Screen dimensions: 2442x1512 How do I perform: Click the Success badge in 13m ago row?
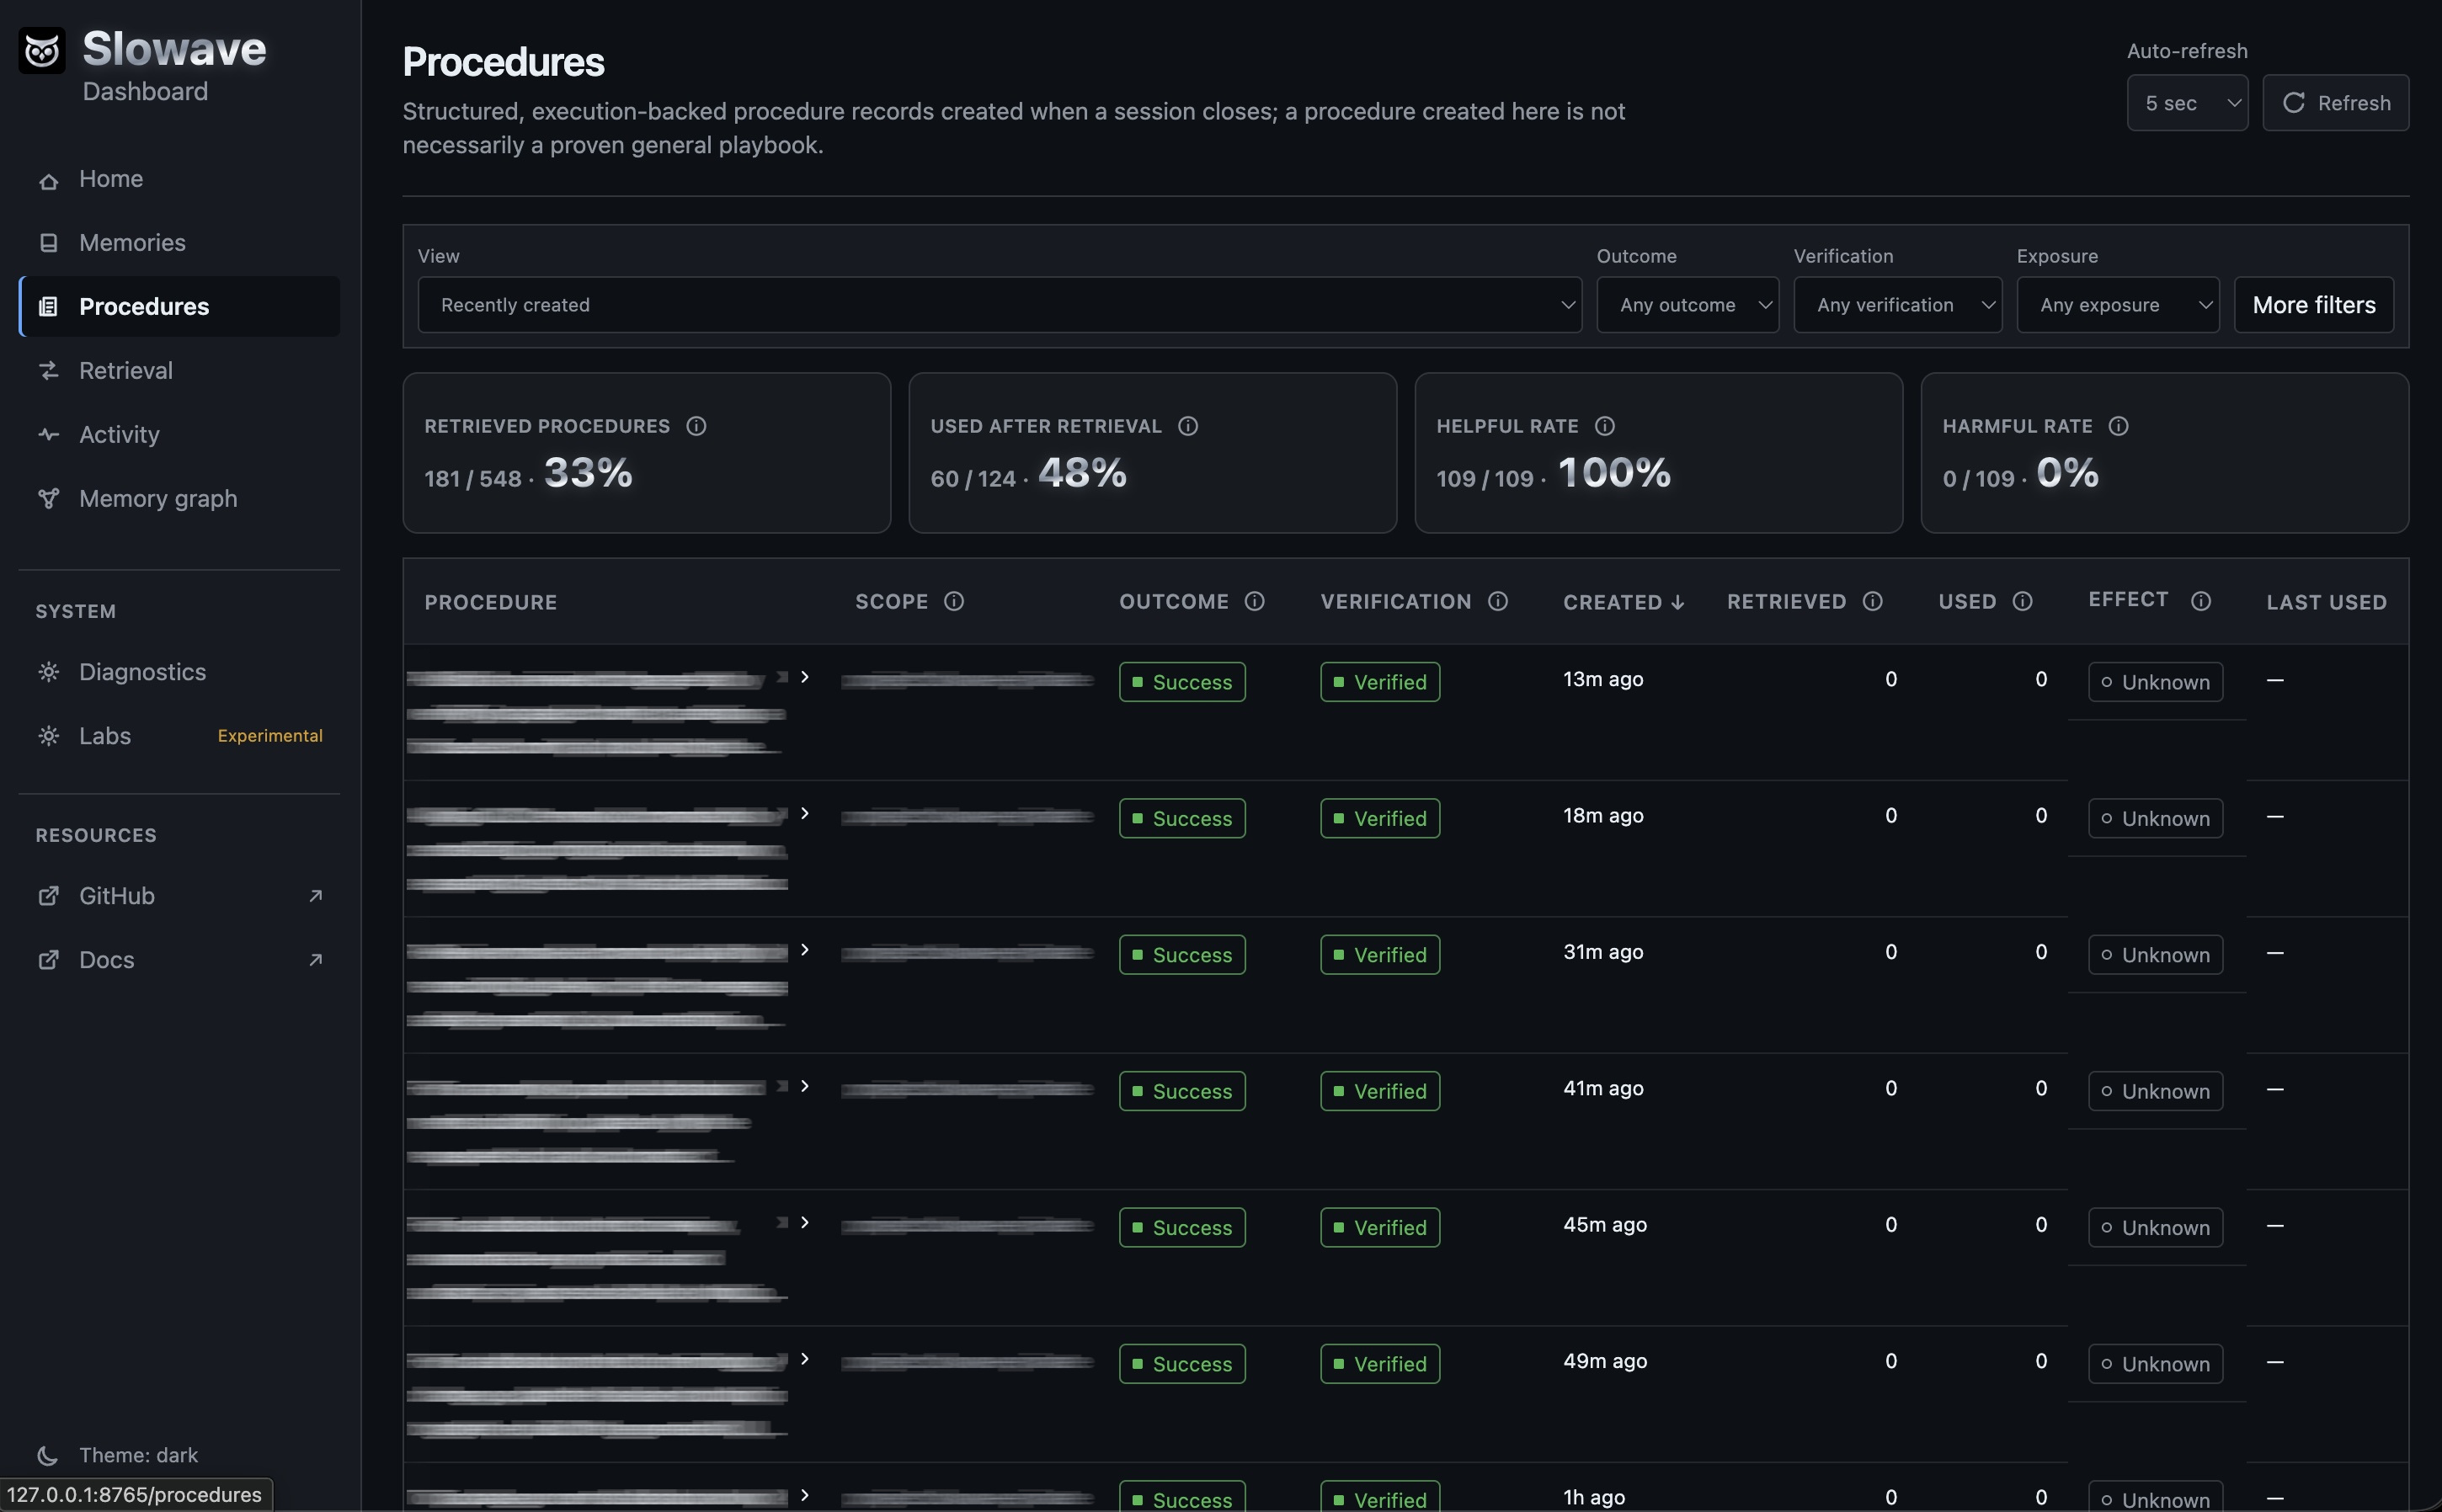click(1182, 682)
